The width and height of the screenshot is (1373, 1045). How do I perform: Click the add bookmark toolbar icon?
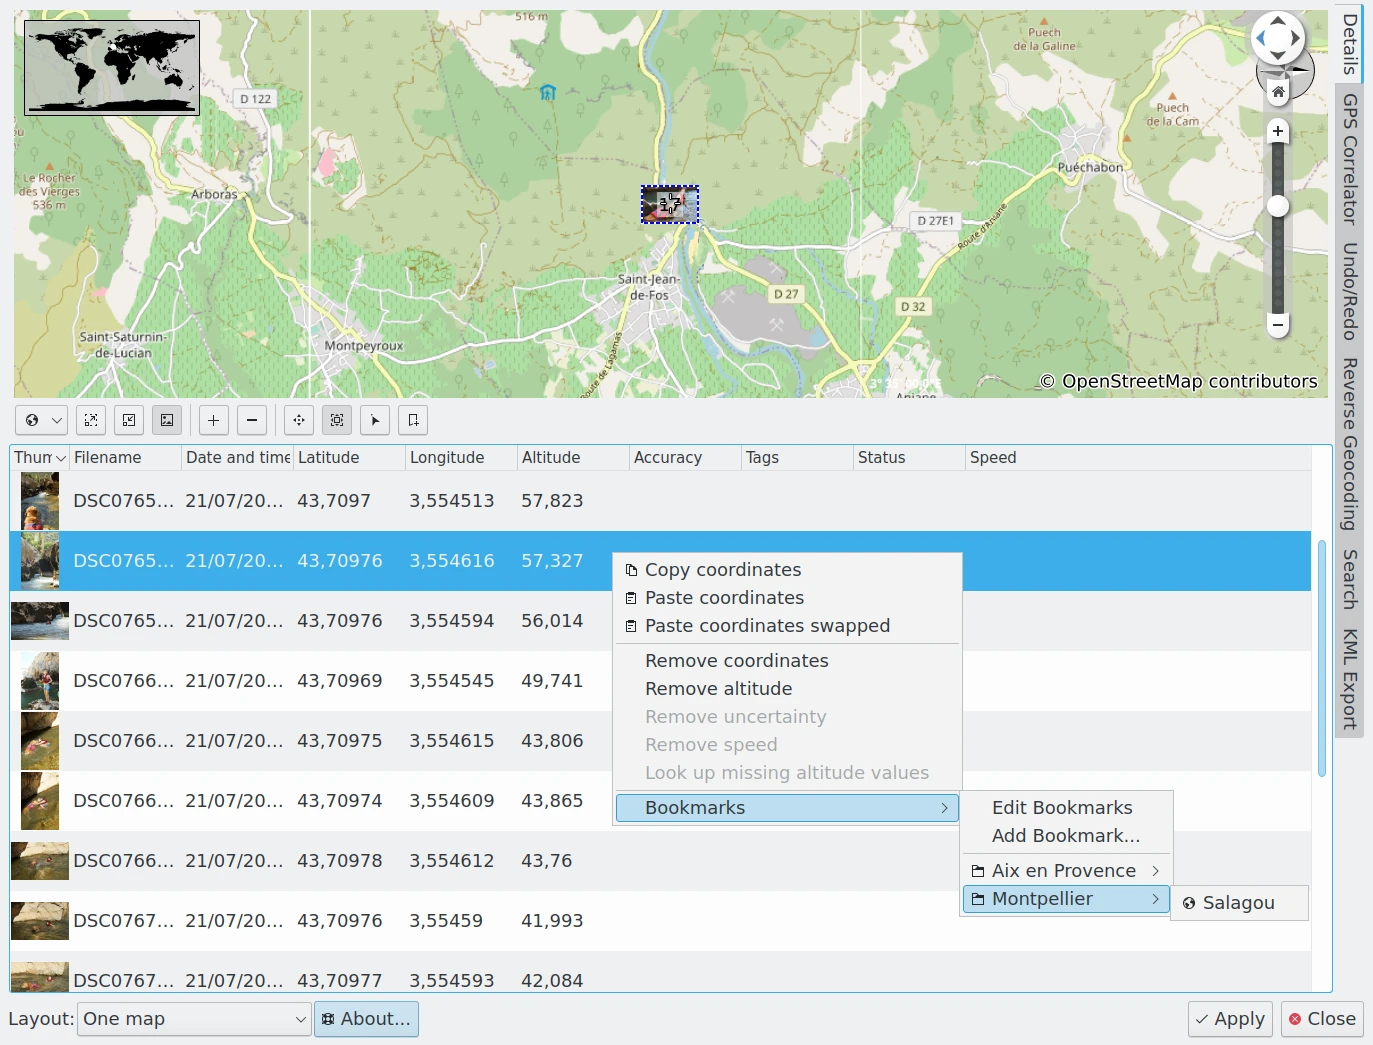pyautogui.click(x=413, y=421)
